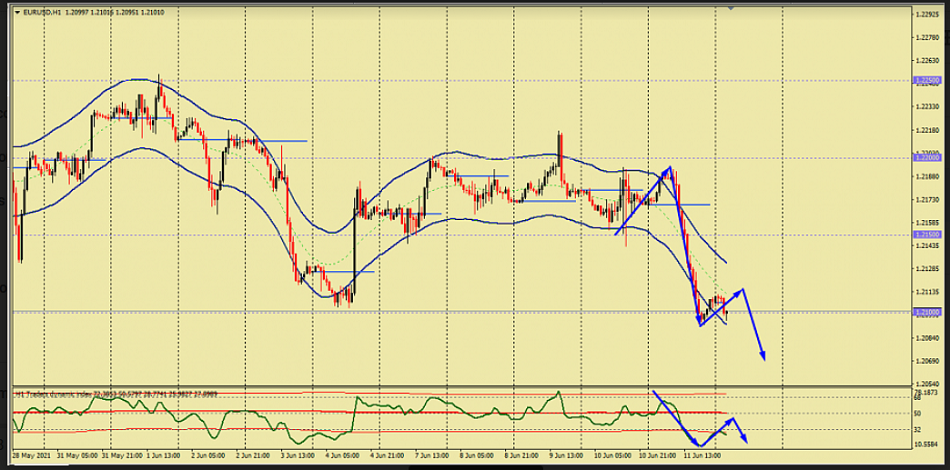950x470 pixels.
Task: Click the 1.22925 value on the price scale
Action: pyautogui.click(x=927, y=14)
